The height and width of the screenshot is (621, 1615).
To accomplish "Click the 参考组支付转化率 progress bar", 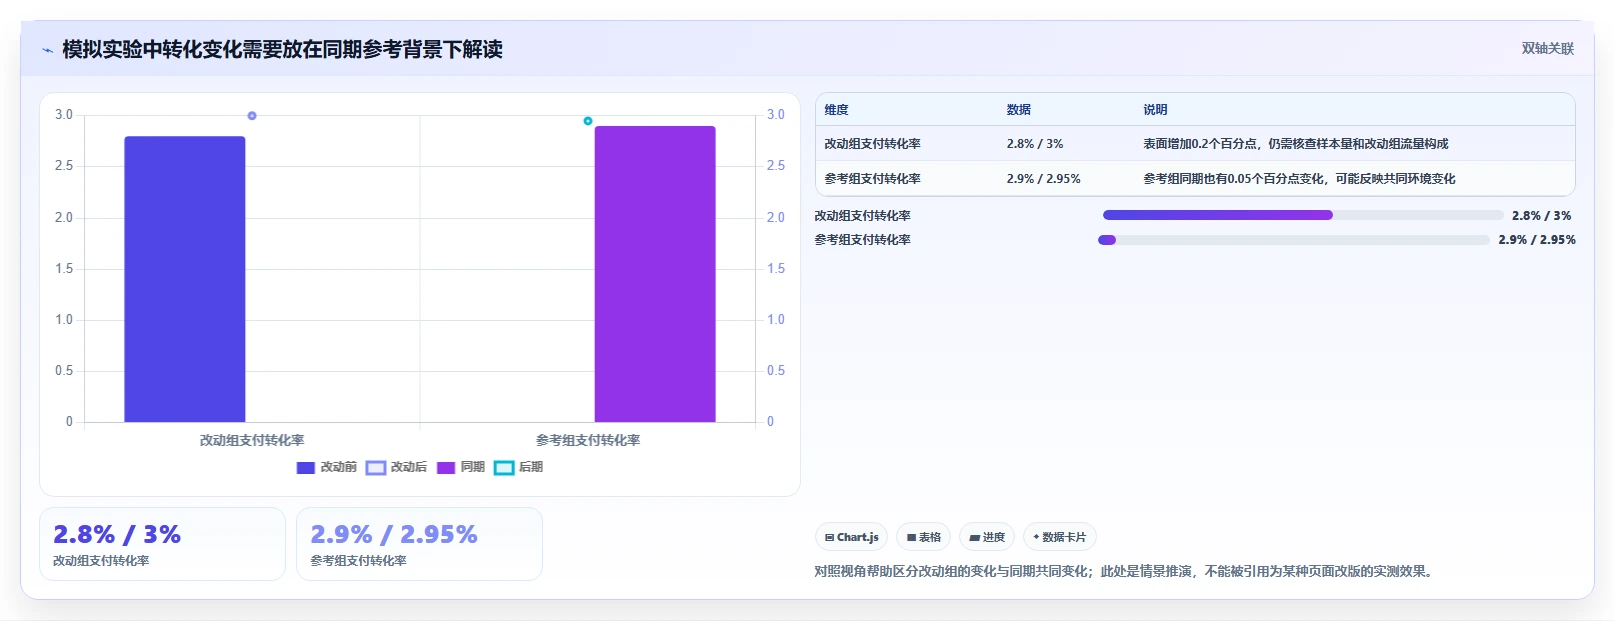I will [1294, 240].
